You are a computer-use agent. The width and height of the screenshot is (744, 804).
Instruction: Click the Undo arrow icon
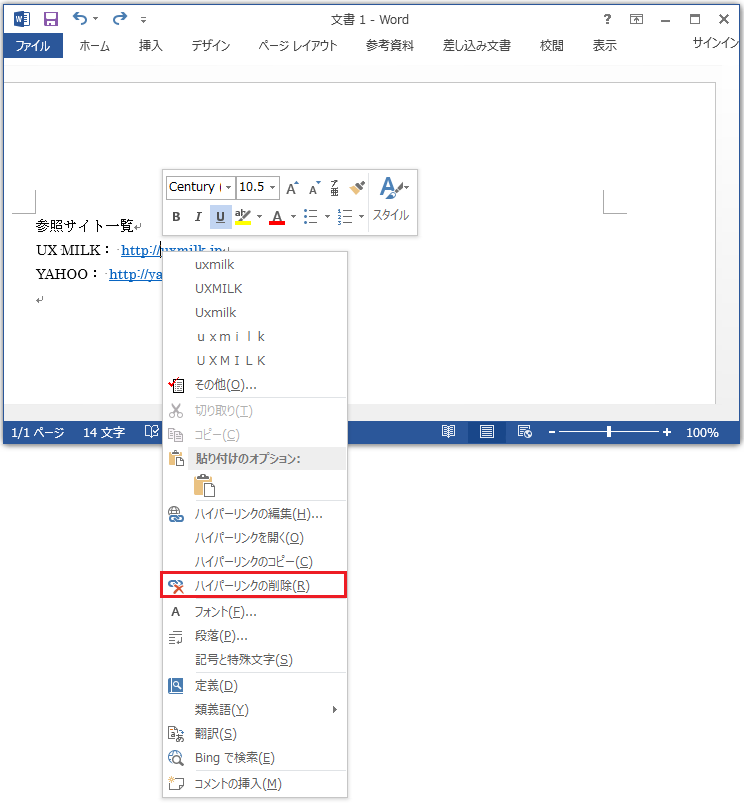[80, 19]
